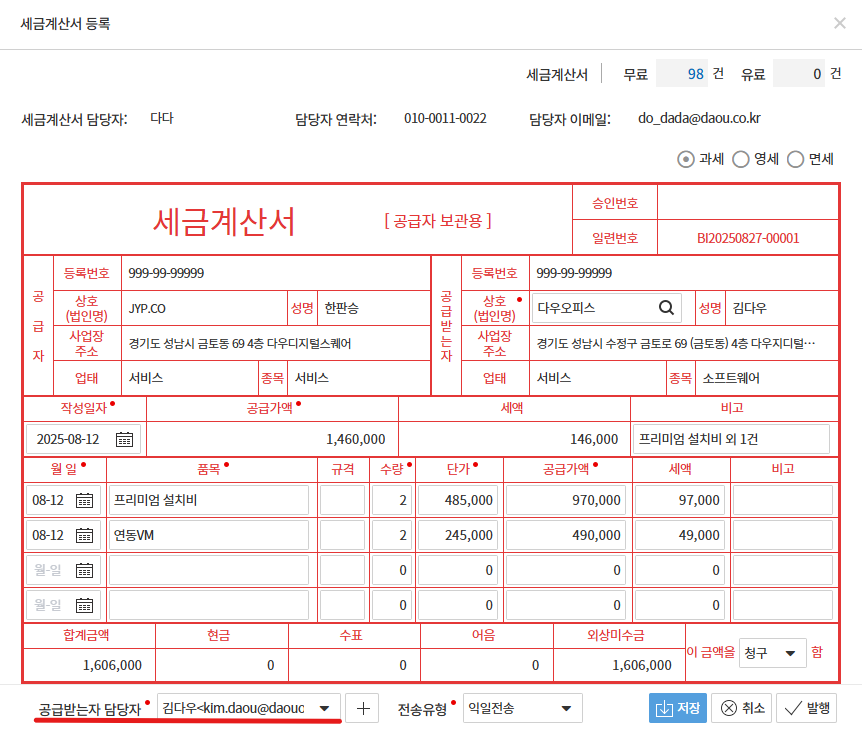
Task: Click the 취소 cancel button
Action: (743, 708)
